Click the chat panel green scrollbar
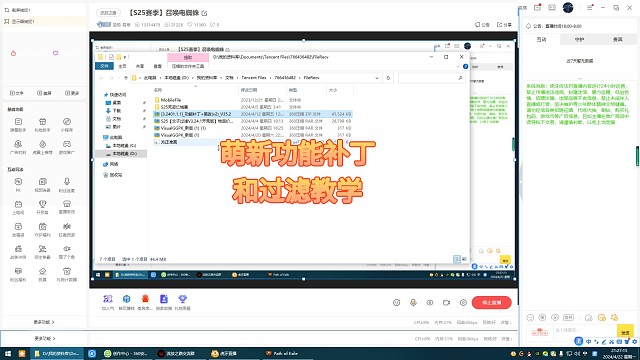 (x=637, y=156)
